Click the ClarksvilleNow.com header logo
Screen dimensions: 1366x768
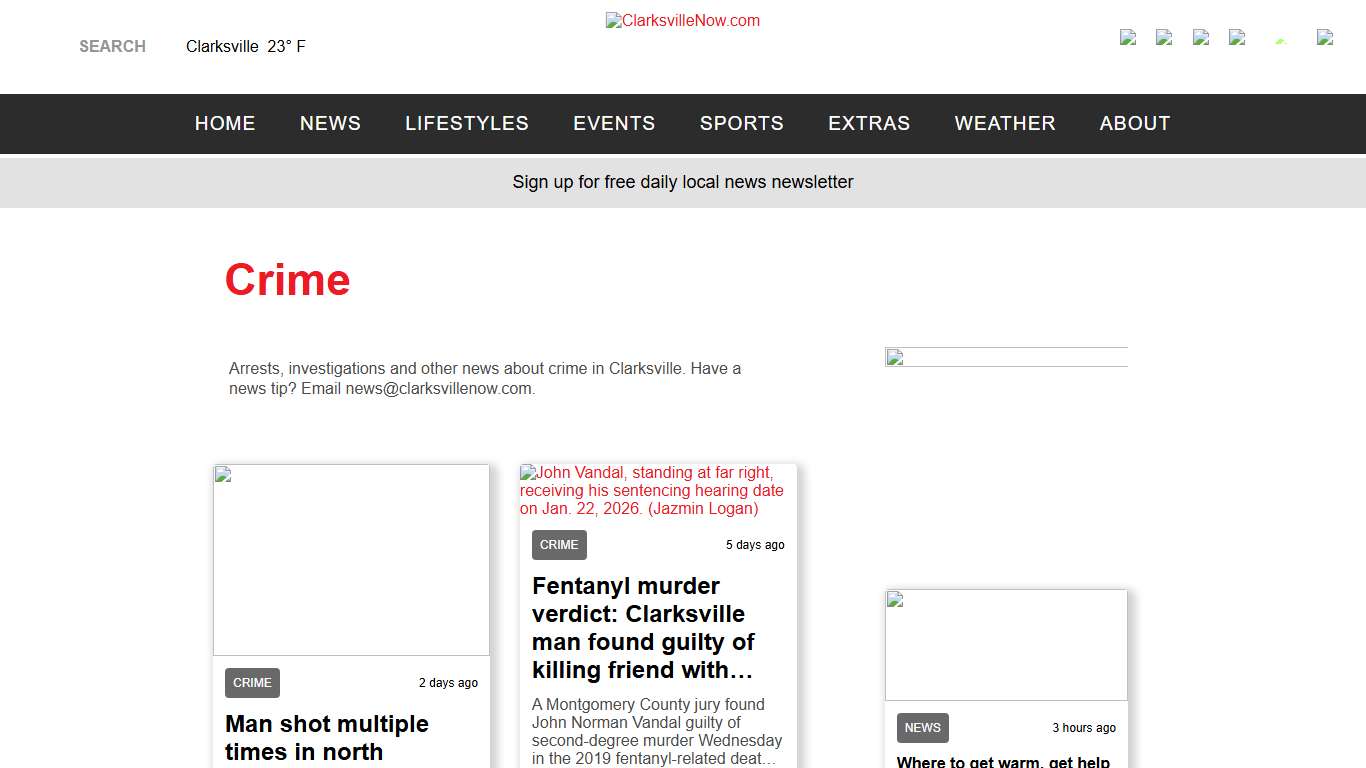tap(683, 20)
